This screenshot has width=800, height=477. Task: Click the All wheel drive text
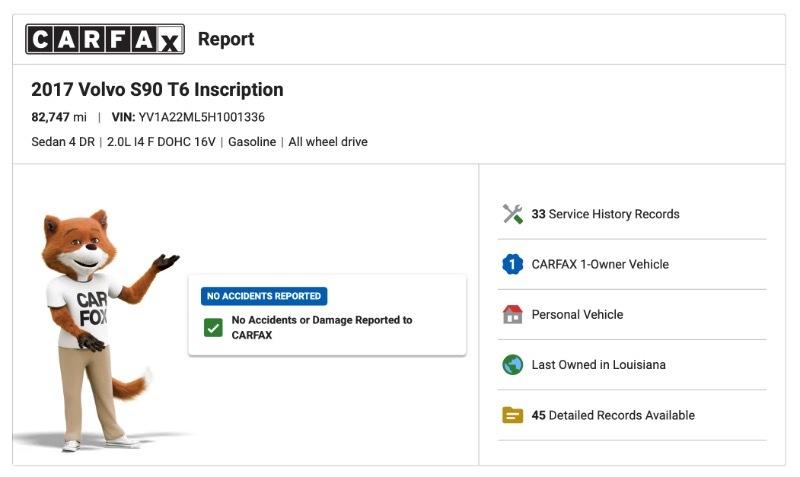pos(328,142)
